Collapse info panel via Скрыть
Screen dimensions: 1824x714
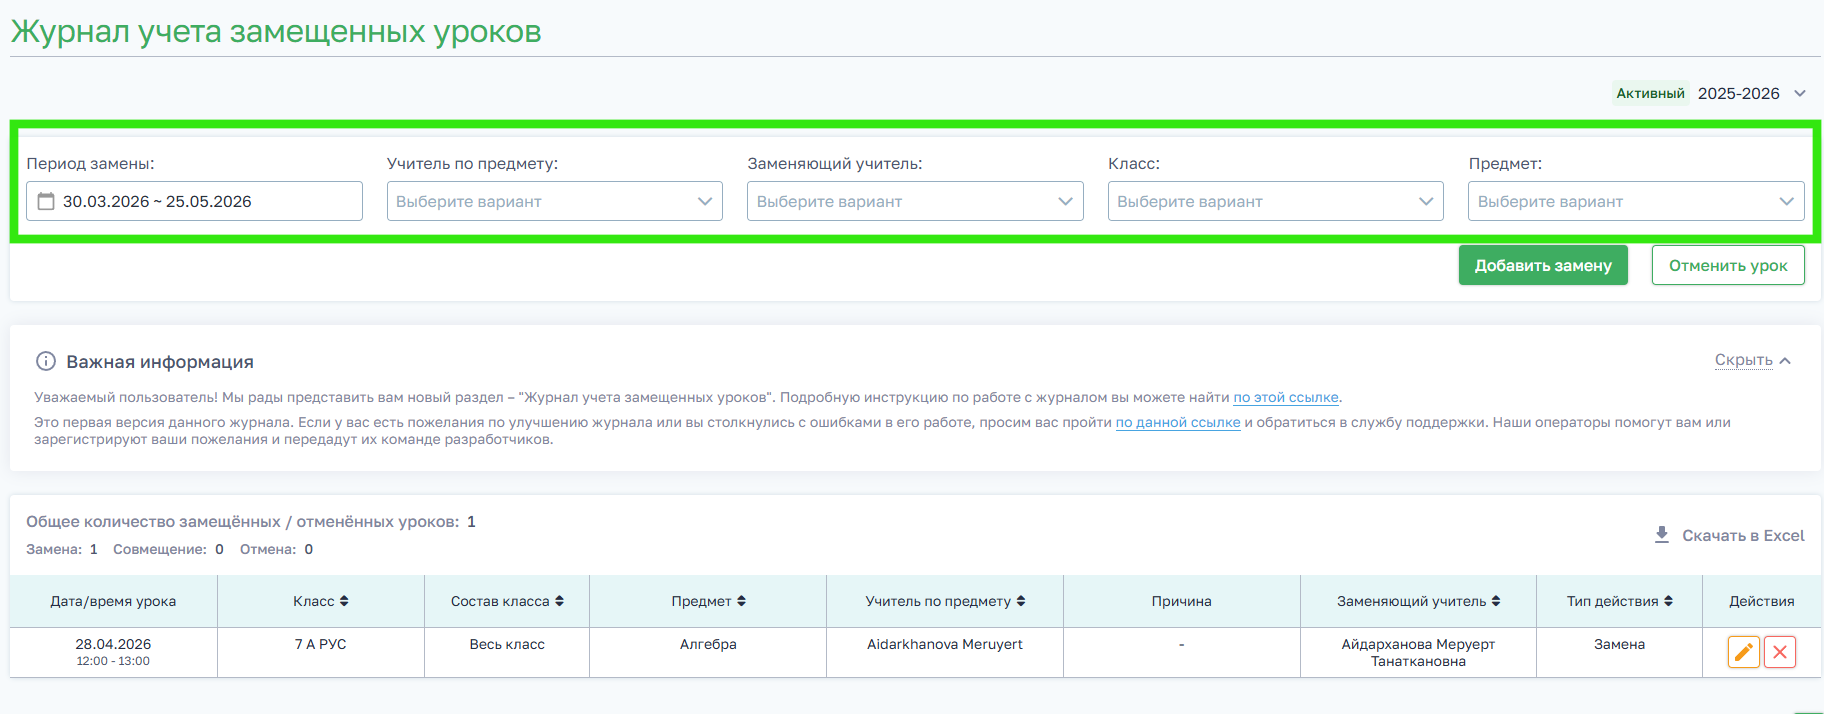pos(1752,360)
